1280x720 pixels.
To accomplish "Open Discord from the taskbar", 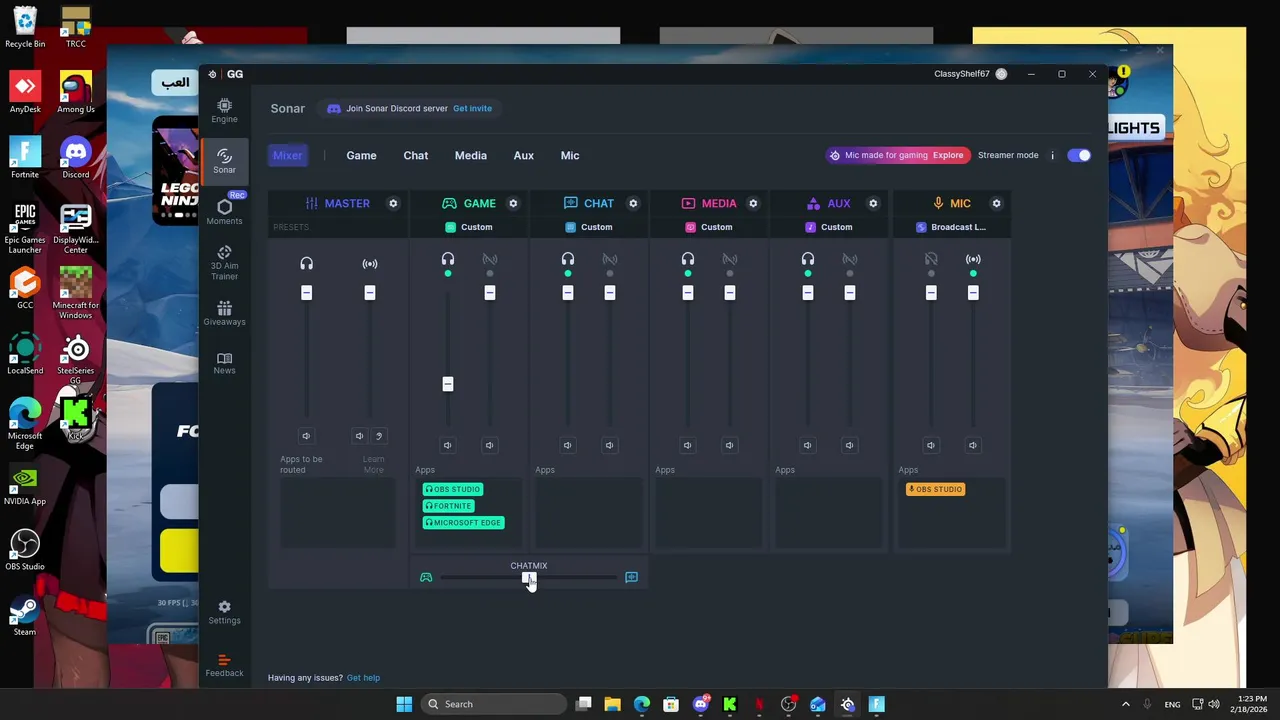I will (x=701, y=704).
